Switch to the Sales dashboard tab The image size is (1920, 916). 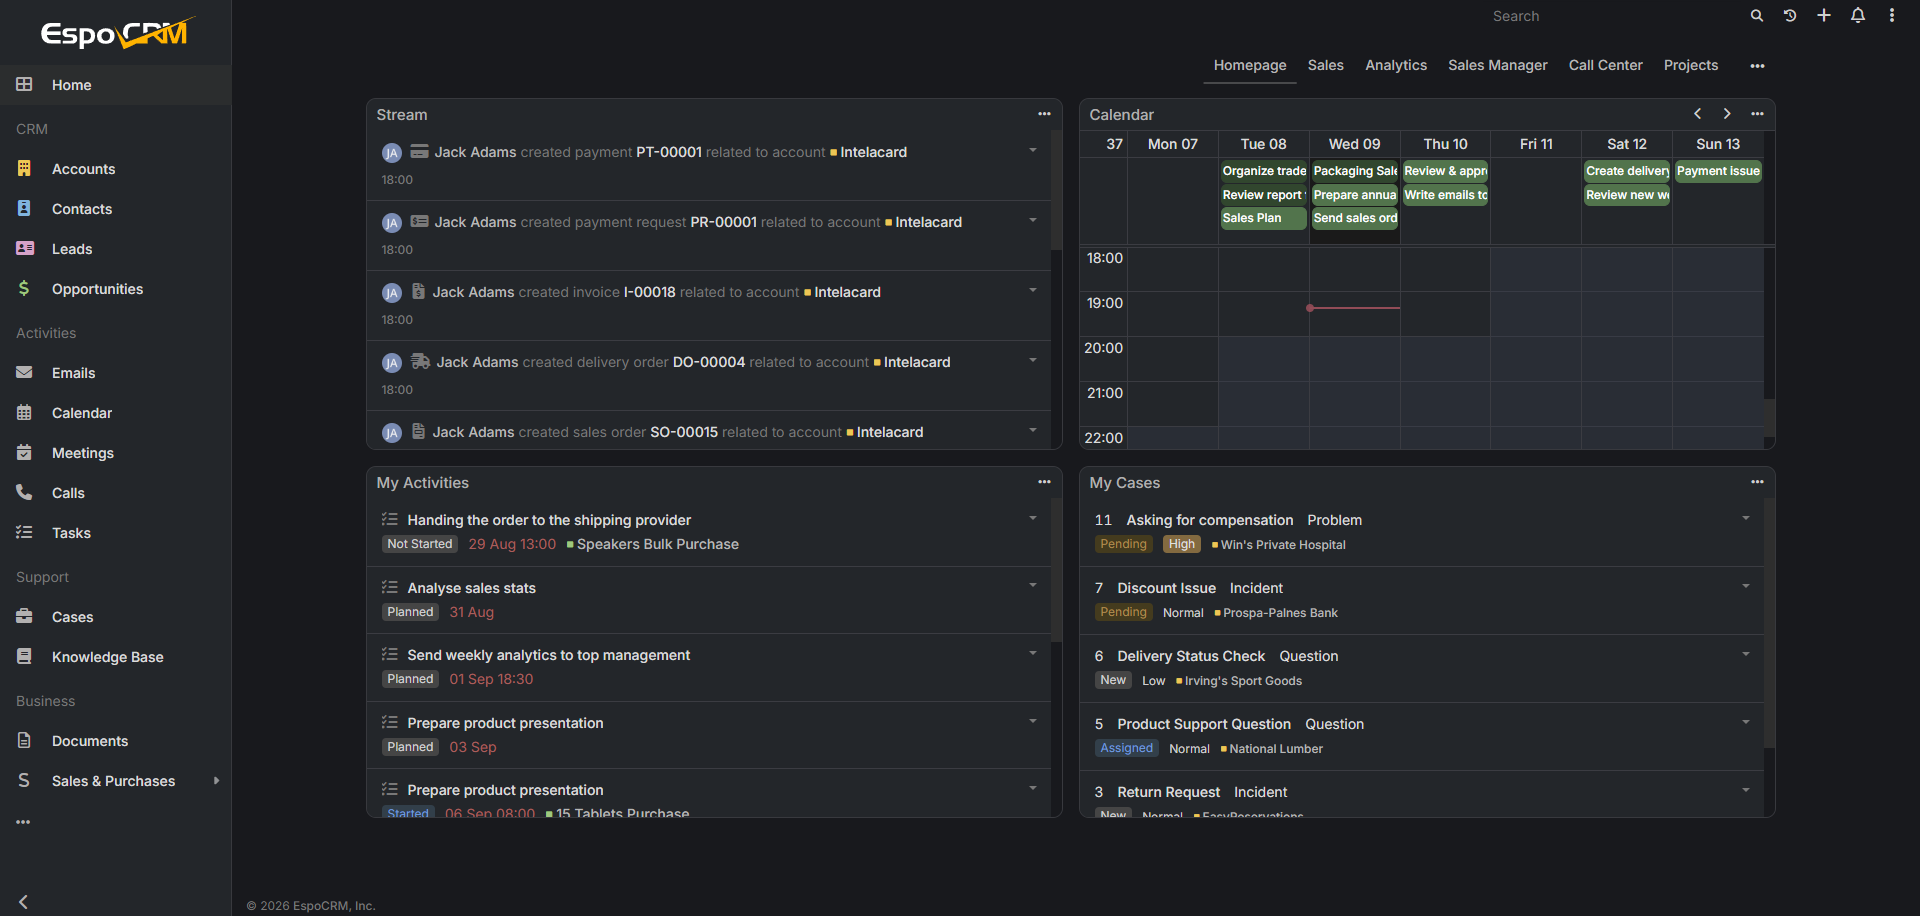[x=1326, y=65]
